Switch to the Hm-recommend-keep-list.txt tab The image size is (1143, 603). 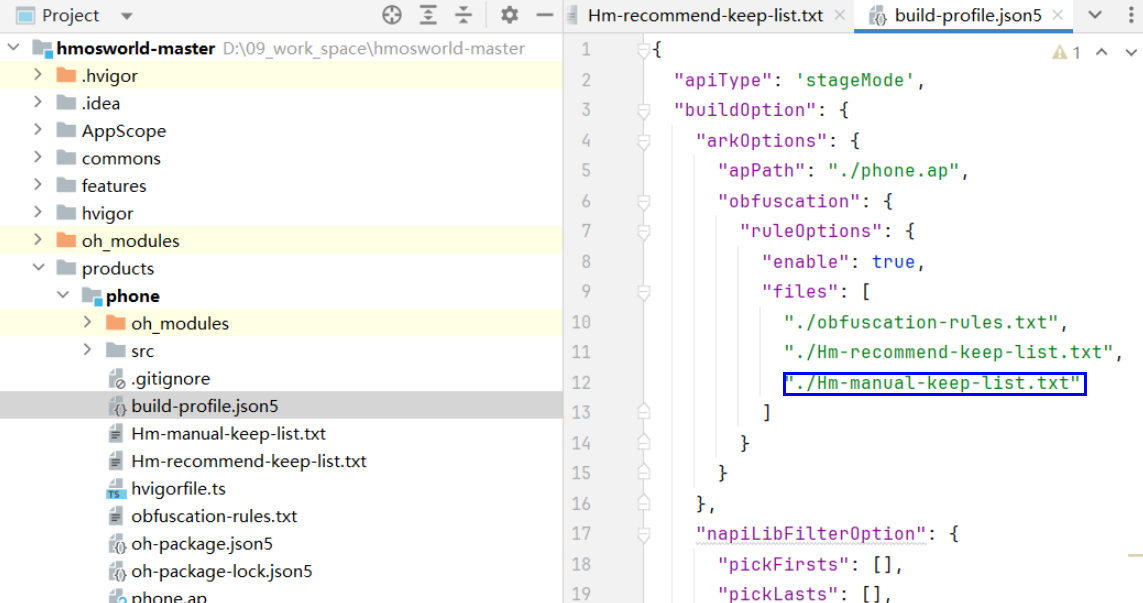[705, 15]
